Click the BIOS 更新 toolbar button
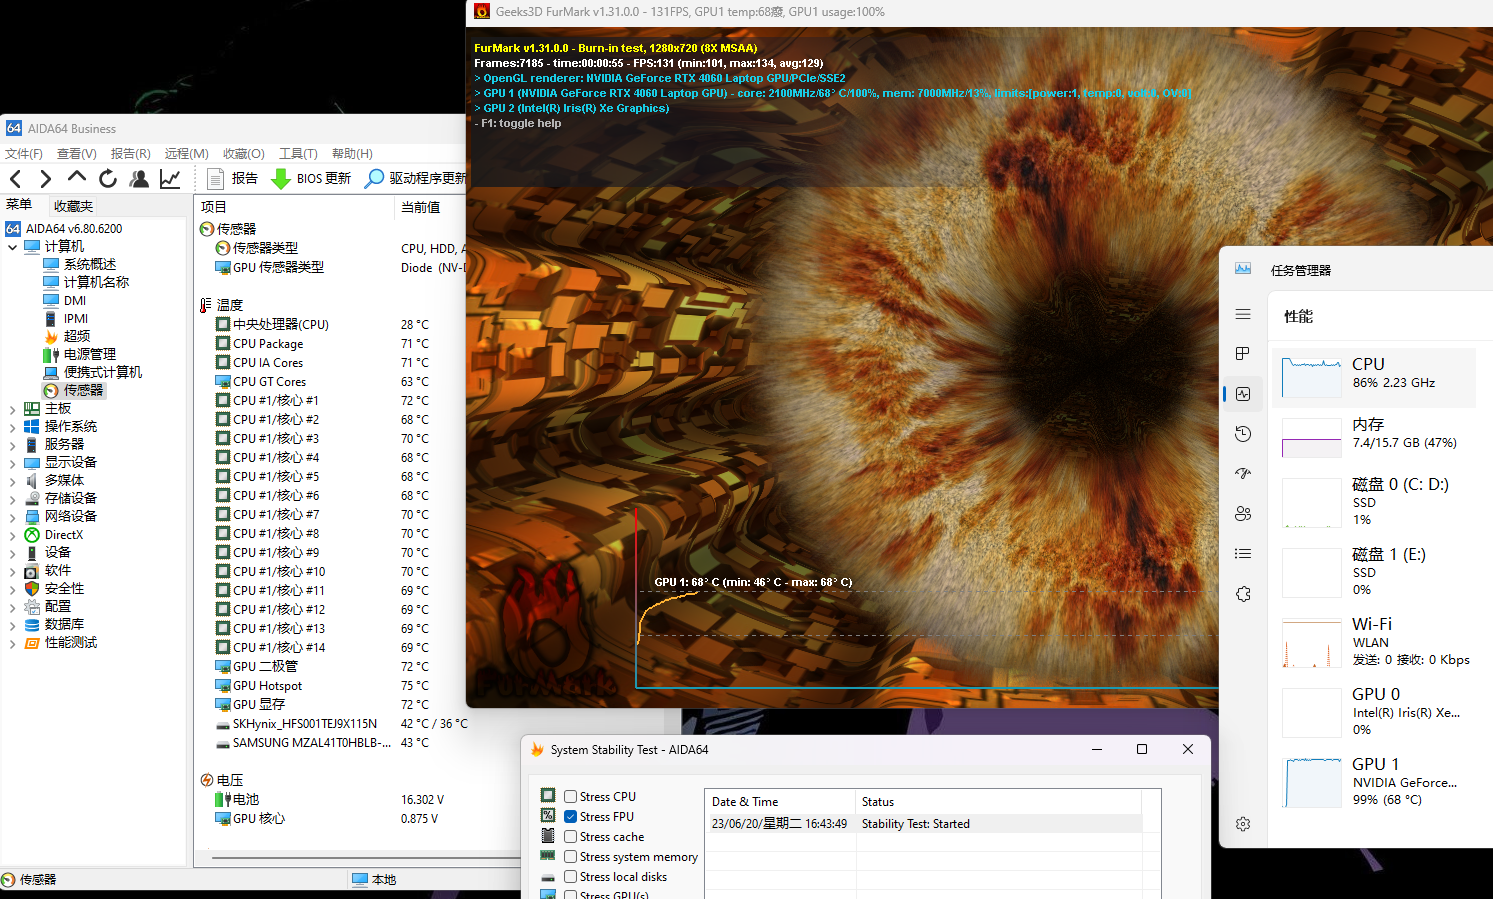Viewport: 1493px width, 899px height. 312,179
